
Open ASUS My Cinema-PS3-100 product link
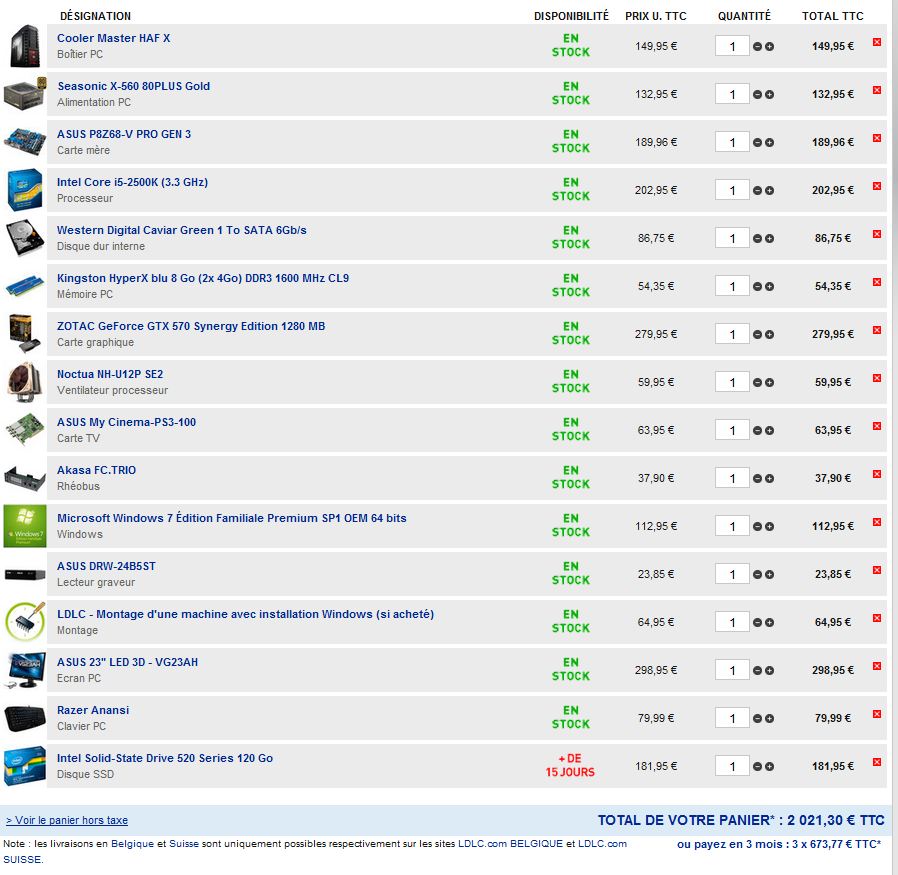pos(126,422)
